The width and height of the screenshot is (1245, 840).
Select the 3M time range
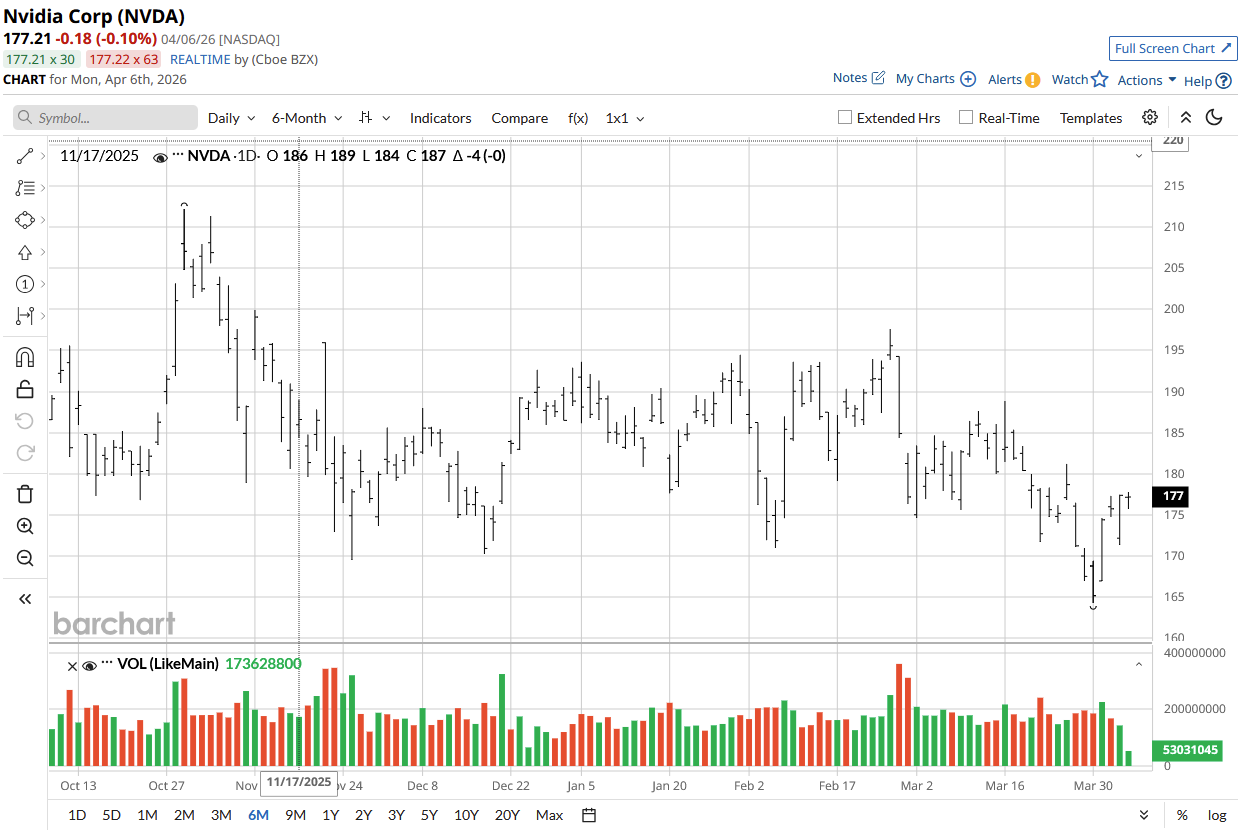pos(221,815)
